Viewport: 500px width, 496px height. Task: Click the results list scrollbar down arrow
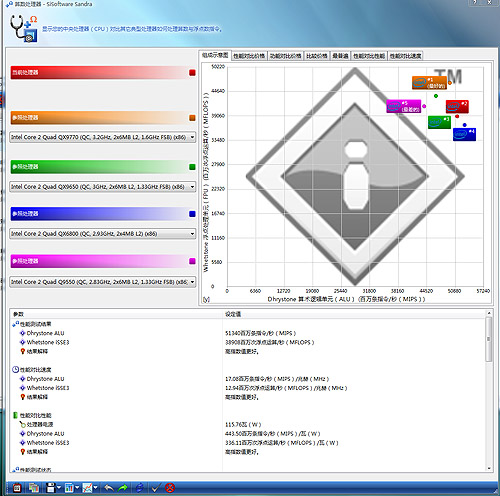[489, 468]
